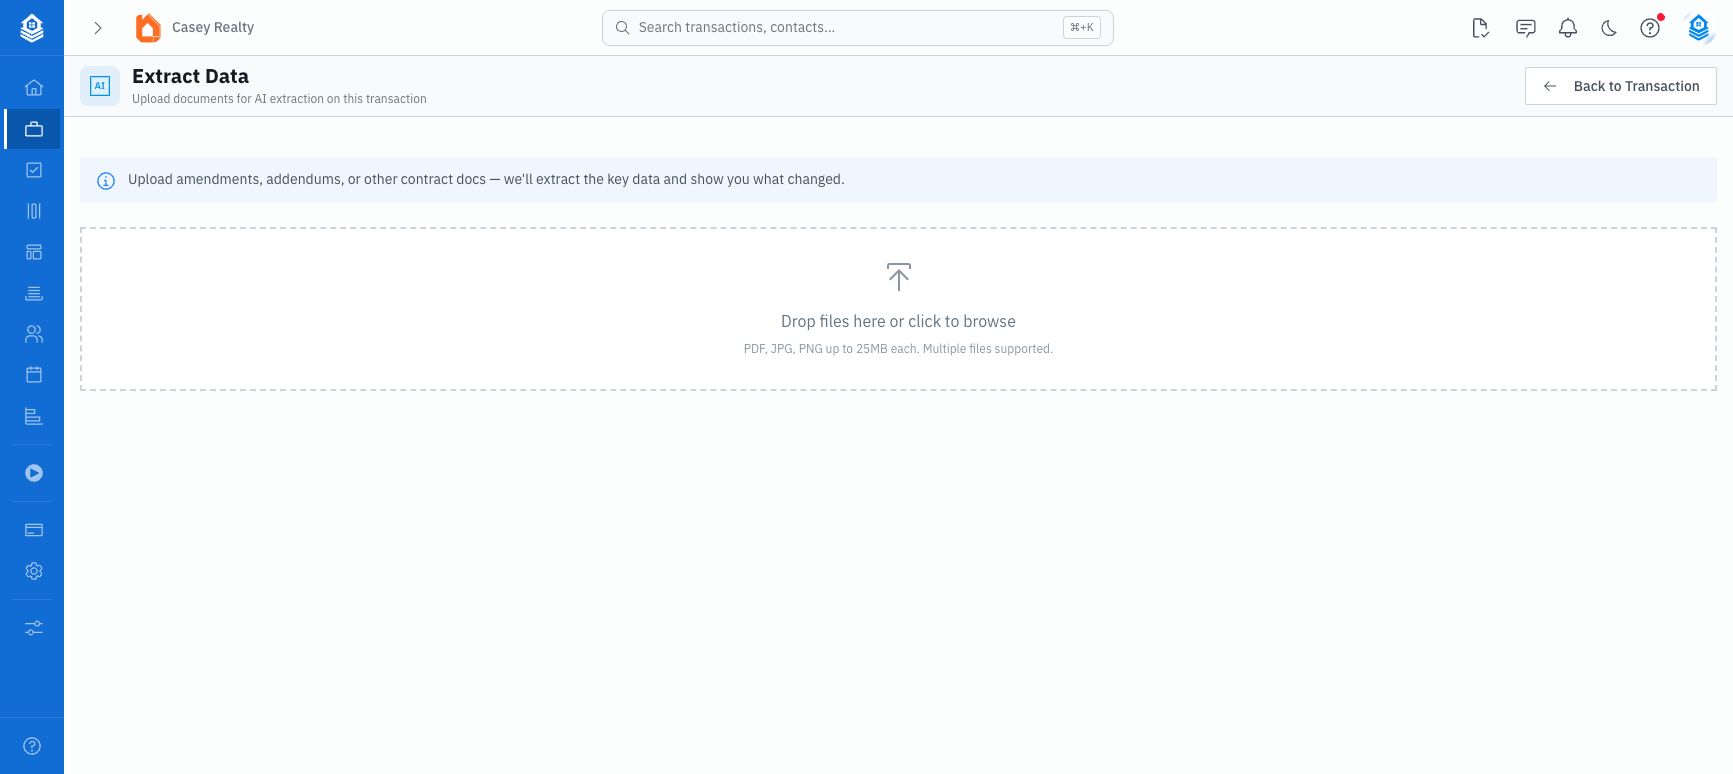Viewport: 1733px width, 774px height.
Task: Open the notifications bell icon
Action: pyautogui.click(x=1568, y=28)
